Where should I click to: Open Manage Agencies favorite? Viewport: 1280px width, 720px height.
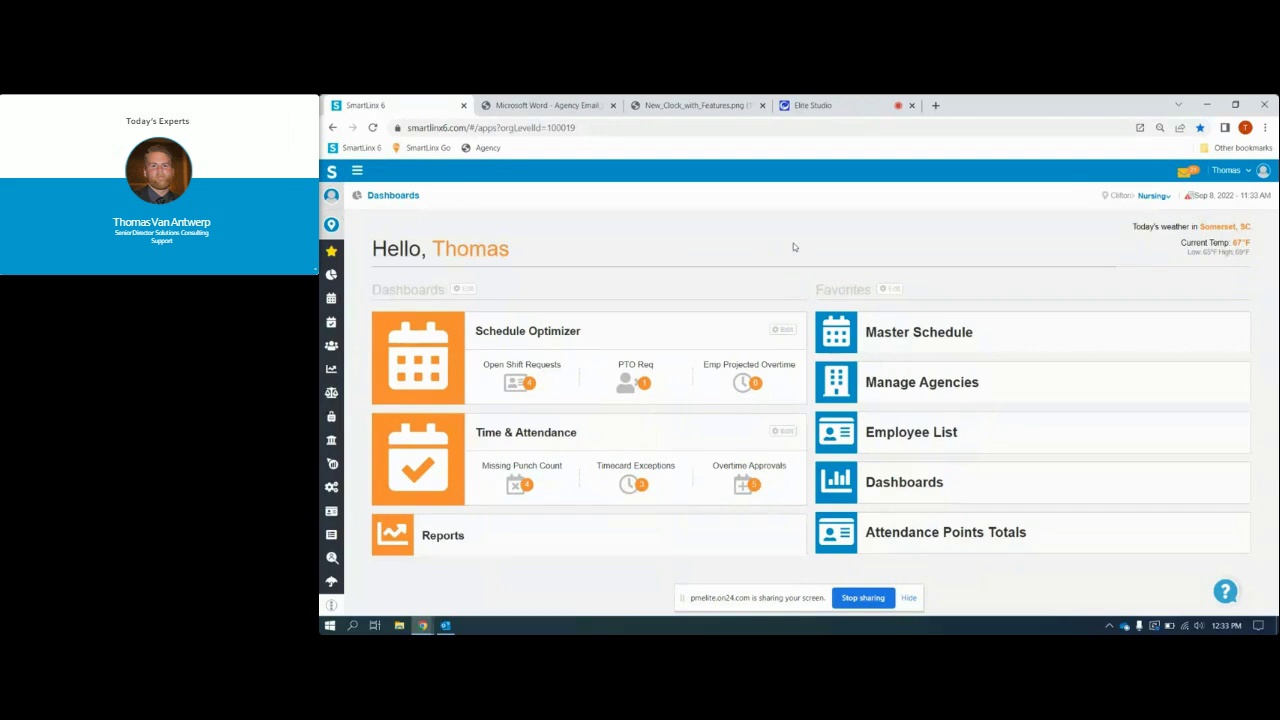point(1033,382)
